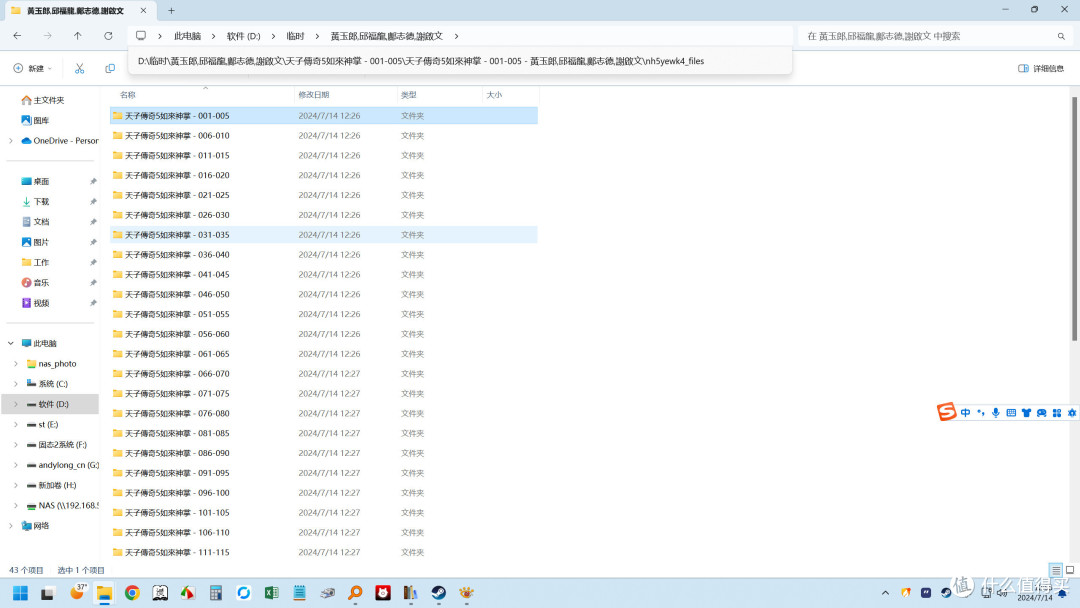This screenshot has height=608, width=1080.
Task: Sort by 类型 column header
Action: (x=409, y=95)
